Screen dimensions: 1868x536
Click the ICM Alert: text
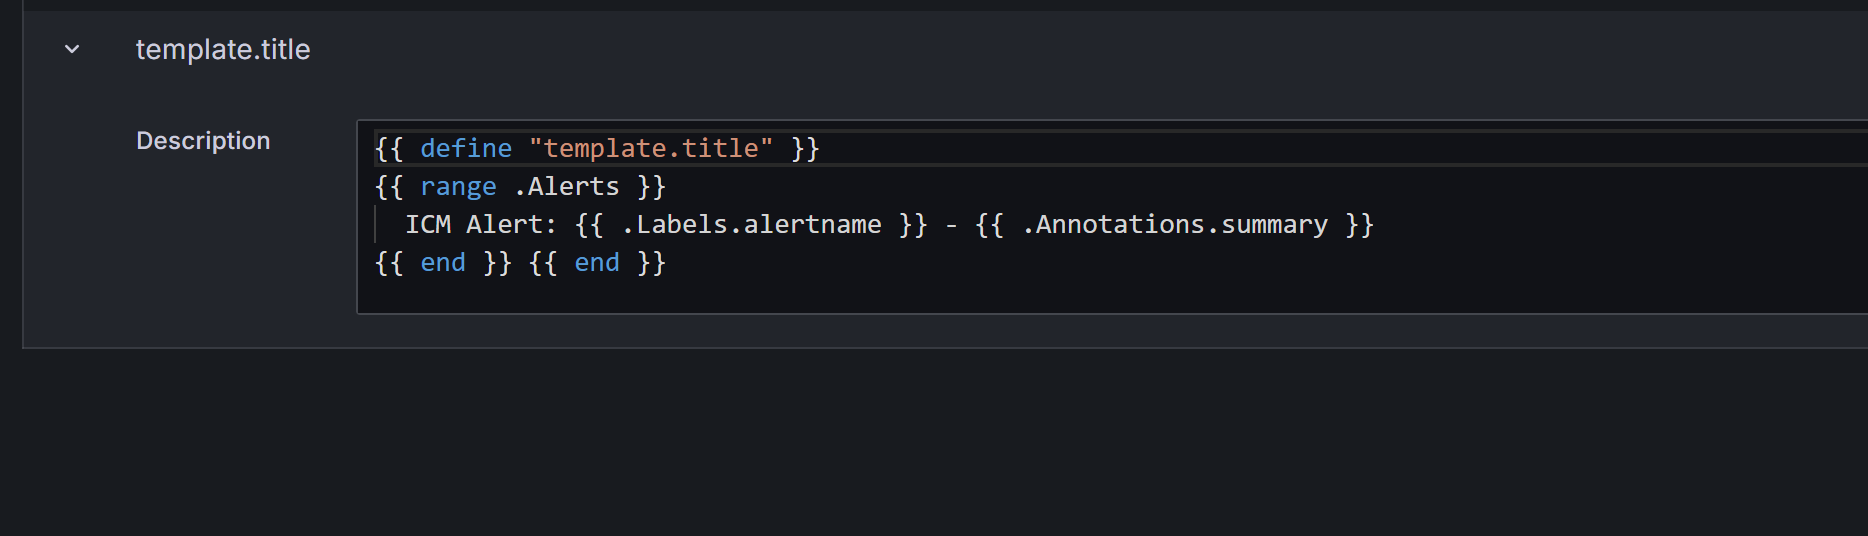pos(480,225)
